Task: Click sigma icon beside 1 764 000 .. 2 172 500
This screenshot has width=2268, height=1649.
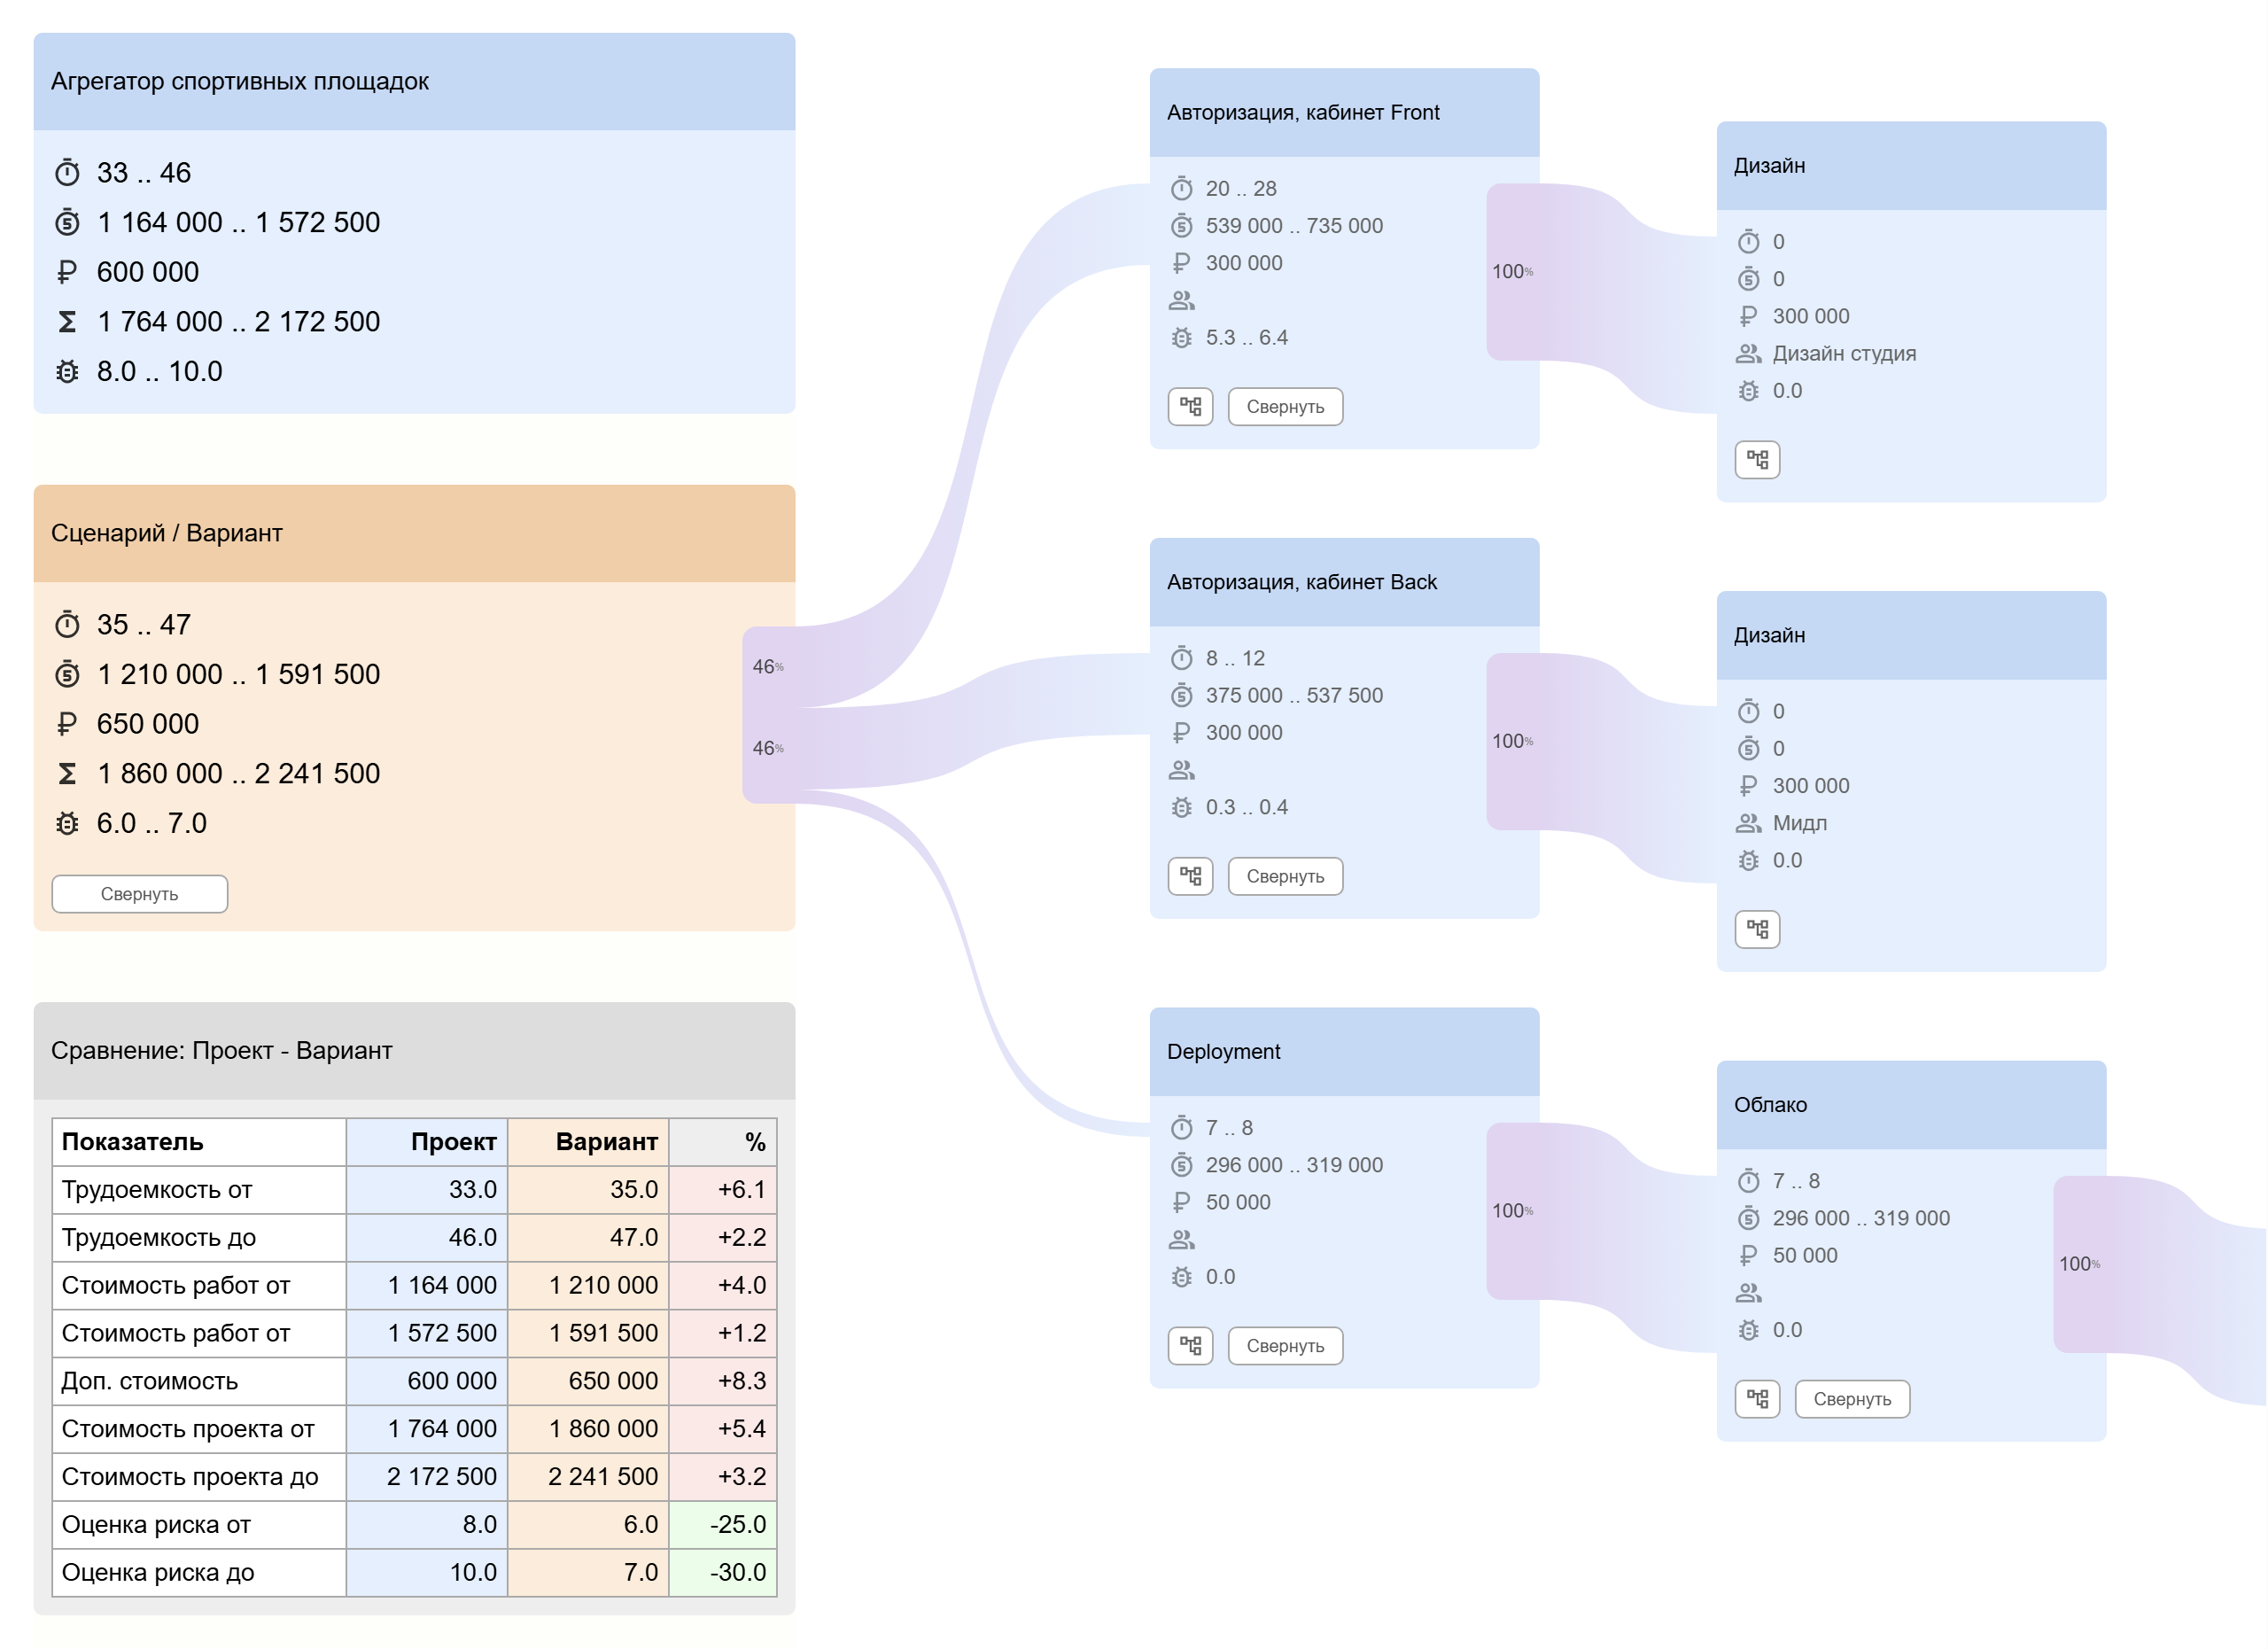Action: 67,322
